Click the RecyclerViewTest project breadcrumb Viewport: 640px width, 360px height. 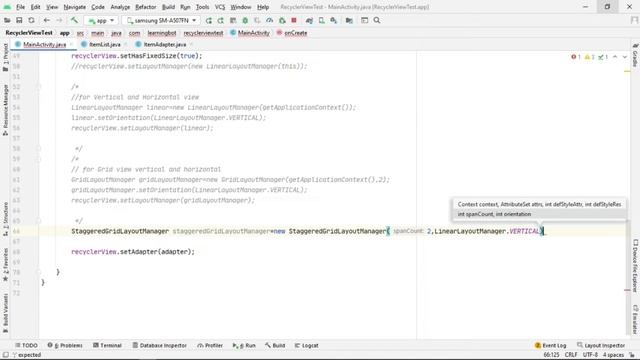click(x=29, y=33)
